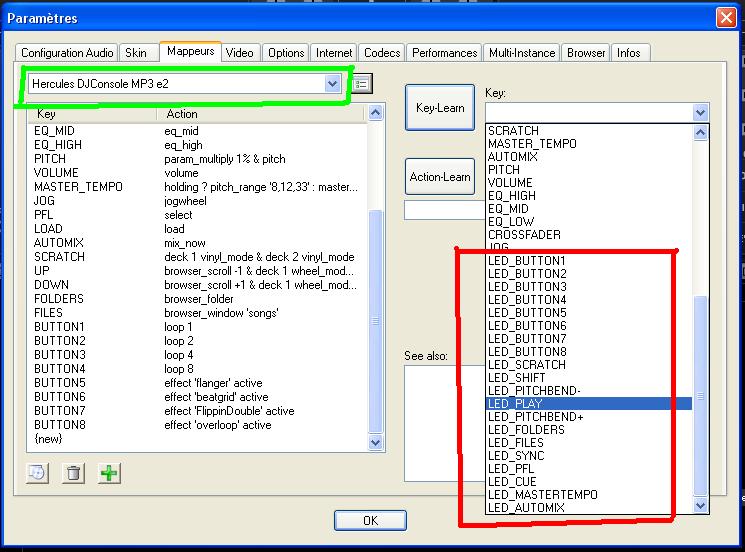Select LED_PLAY in the key list
This screenshot has height=552, width=745.
pyautogui.click(x=515, y=404)
